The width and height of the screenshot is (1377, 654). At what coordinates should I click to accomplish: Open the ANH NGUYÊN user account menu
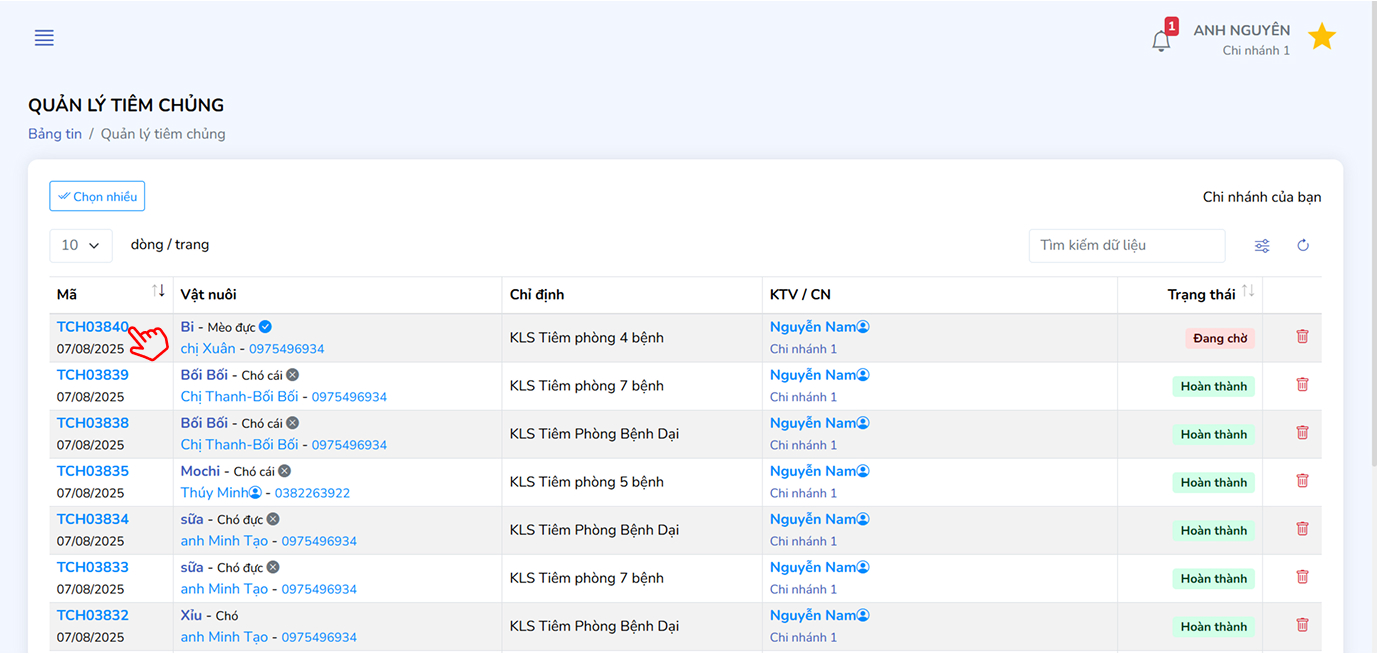coord(1241,39)
